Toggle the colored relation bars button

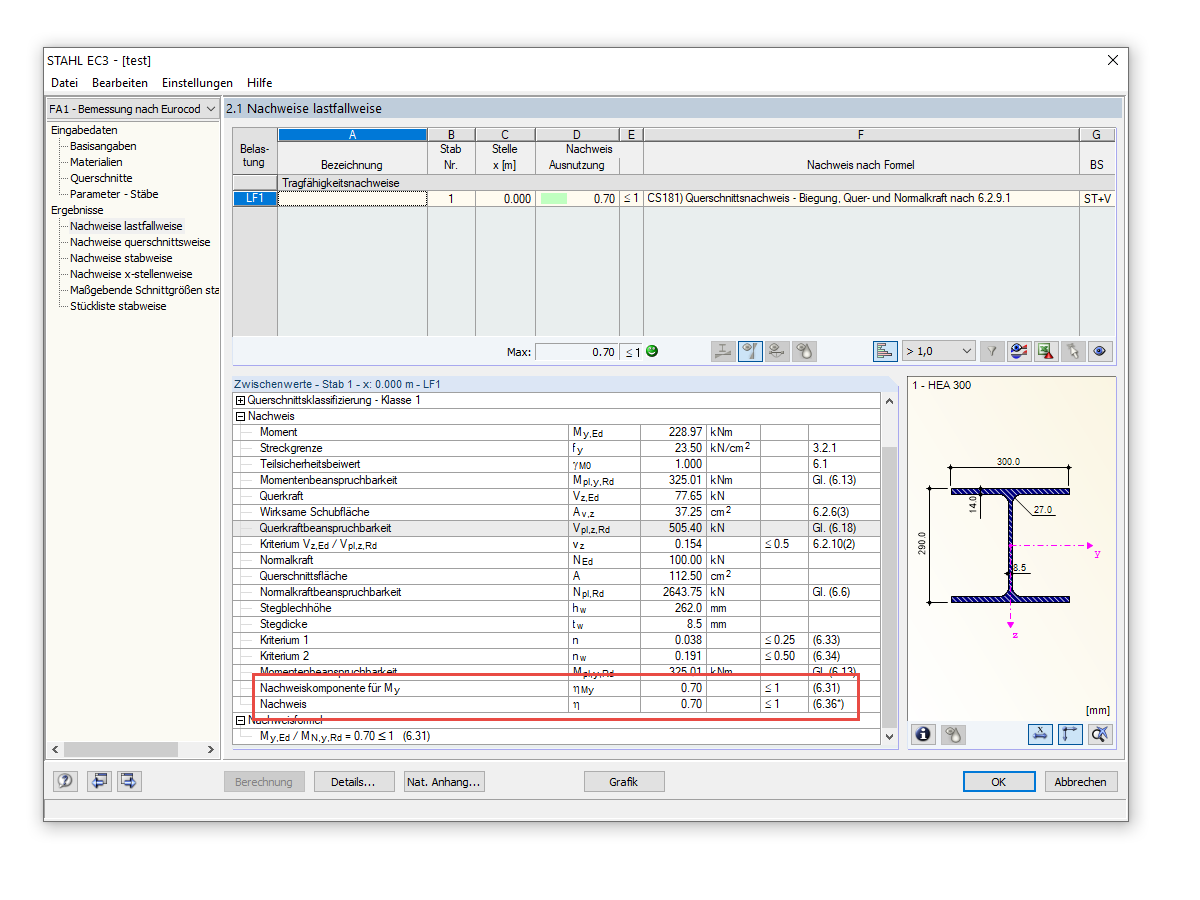(884, 351)
